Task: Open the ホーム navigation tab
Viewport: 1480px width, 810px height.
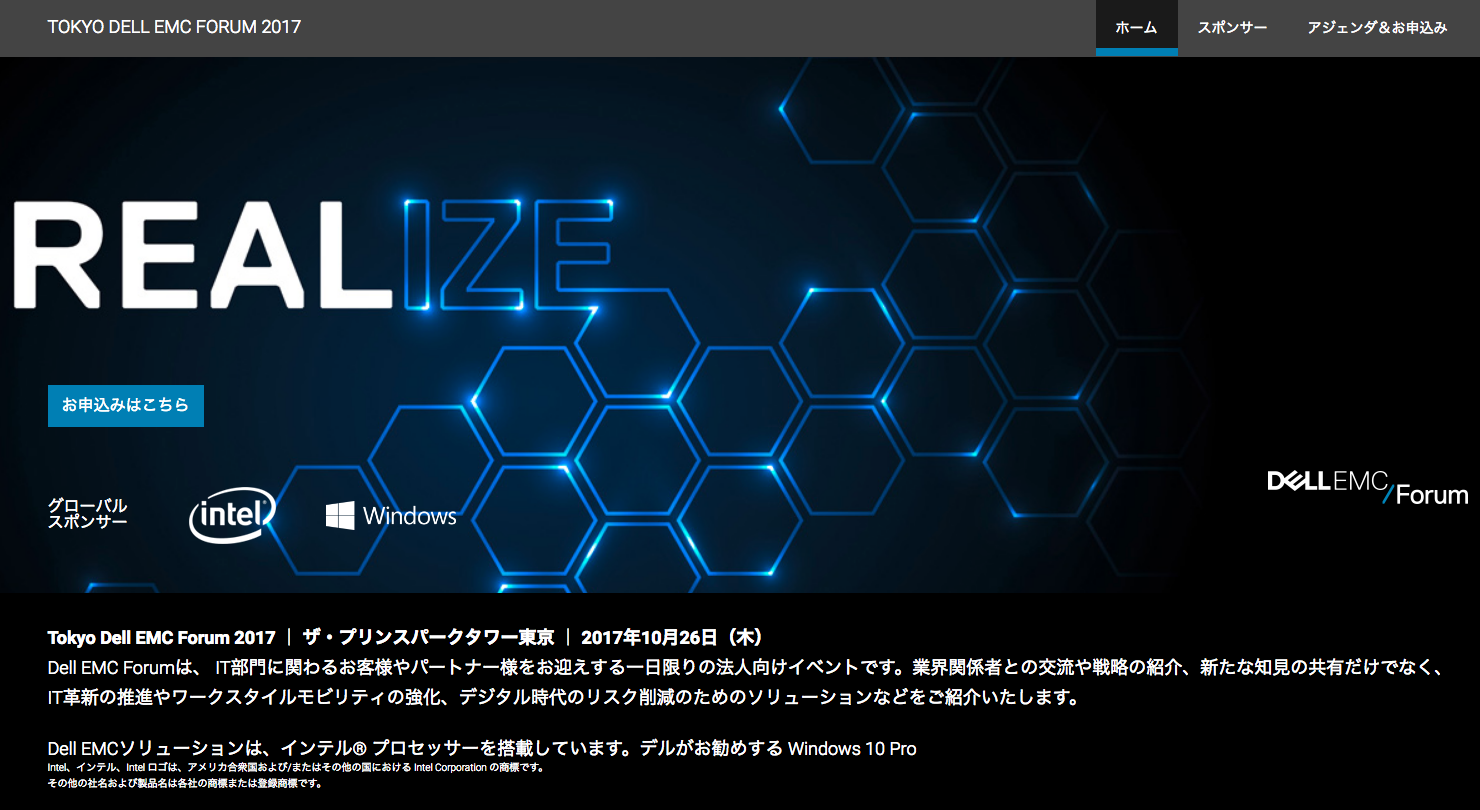Action: 1136,28
